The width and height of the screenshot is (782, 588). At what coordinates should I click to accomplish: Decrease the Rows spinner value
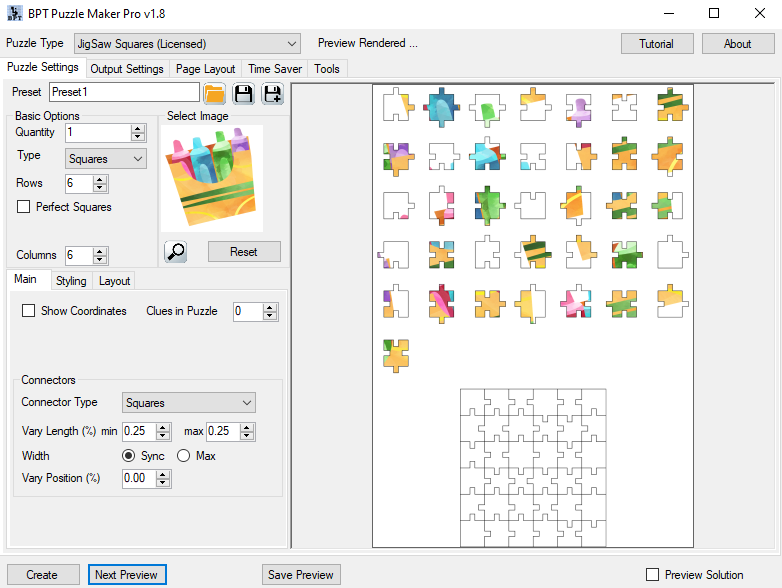99,188
